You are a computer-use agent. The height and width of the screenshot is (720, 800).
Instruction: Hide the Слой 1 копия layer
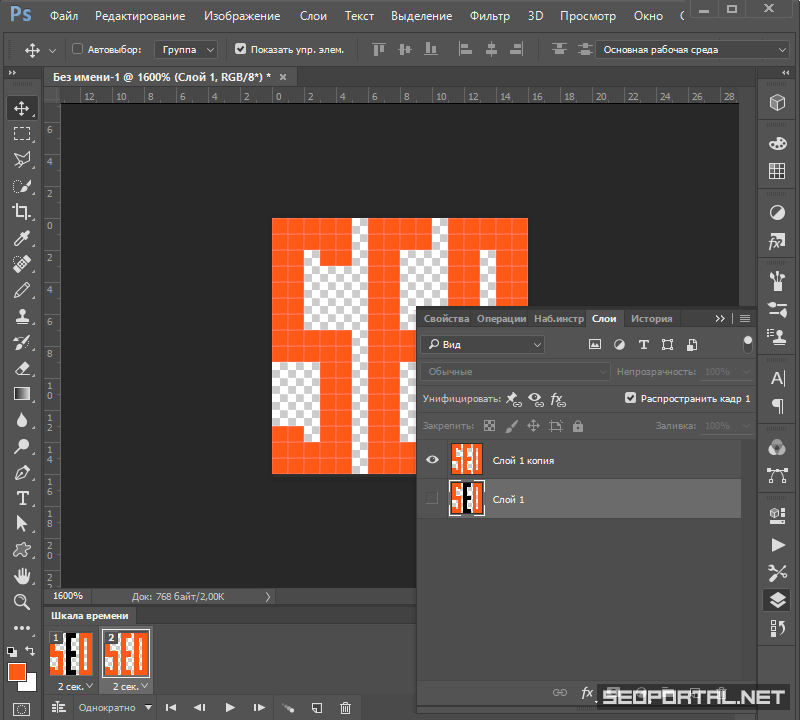tap(432, 460)
